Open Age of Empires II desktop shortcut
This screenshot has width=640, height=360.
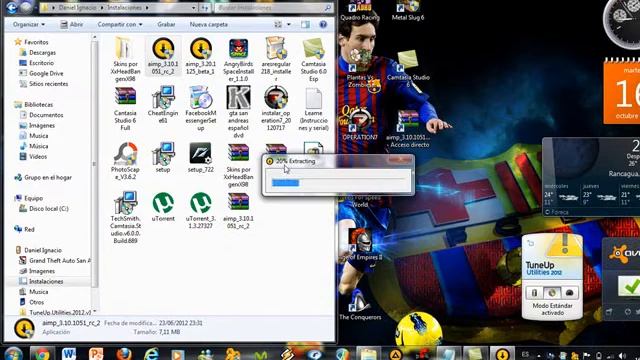click(360, 244)
